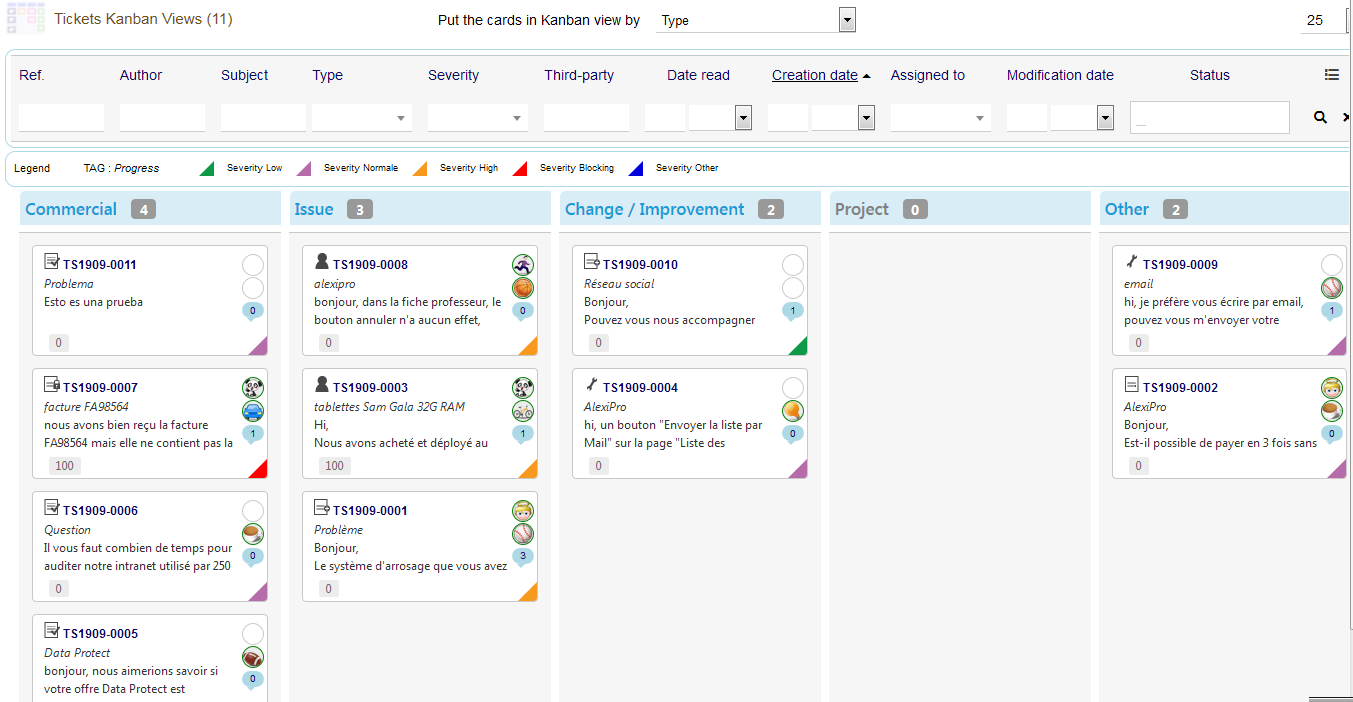Click the panda avatar on ticket TS1909-0007

click(253, 388)
